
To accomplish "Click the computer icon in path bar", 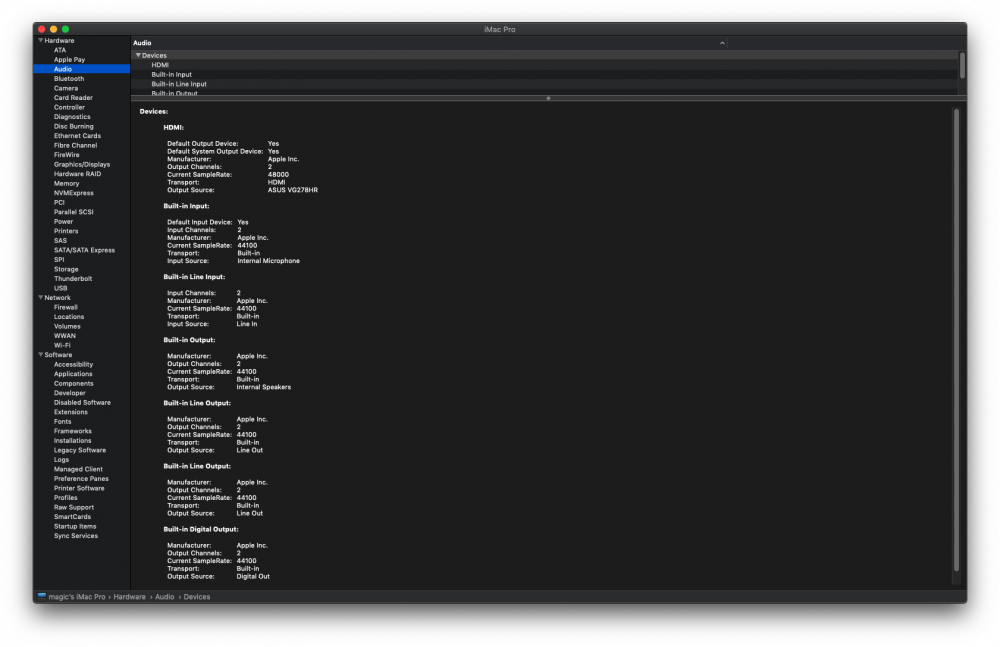I will click(41, 597).
